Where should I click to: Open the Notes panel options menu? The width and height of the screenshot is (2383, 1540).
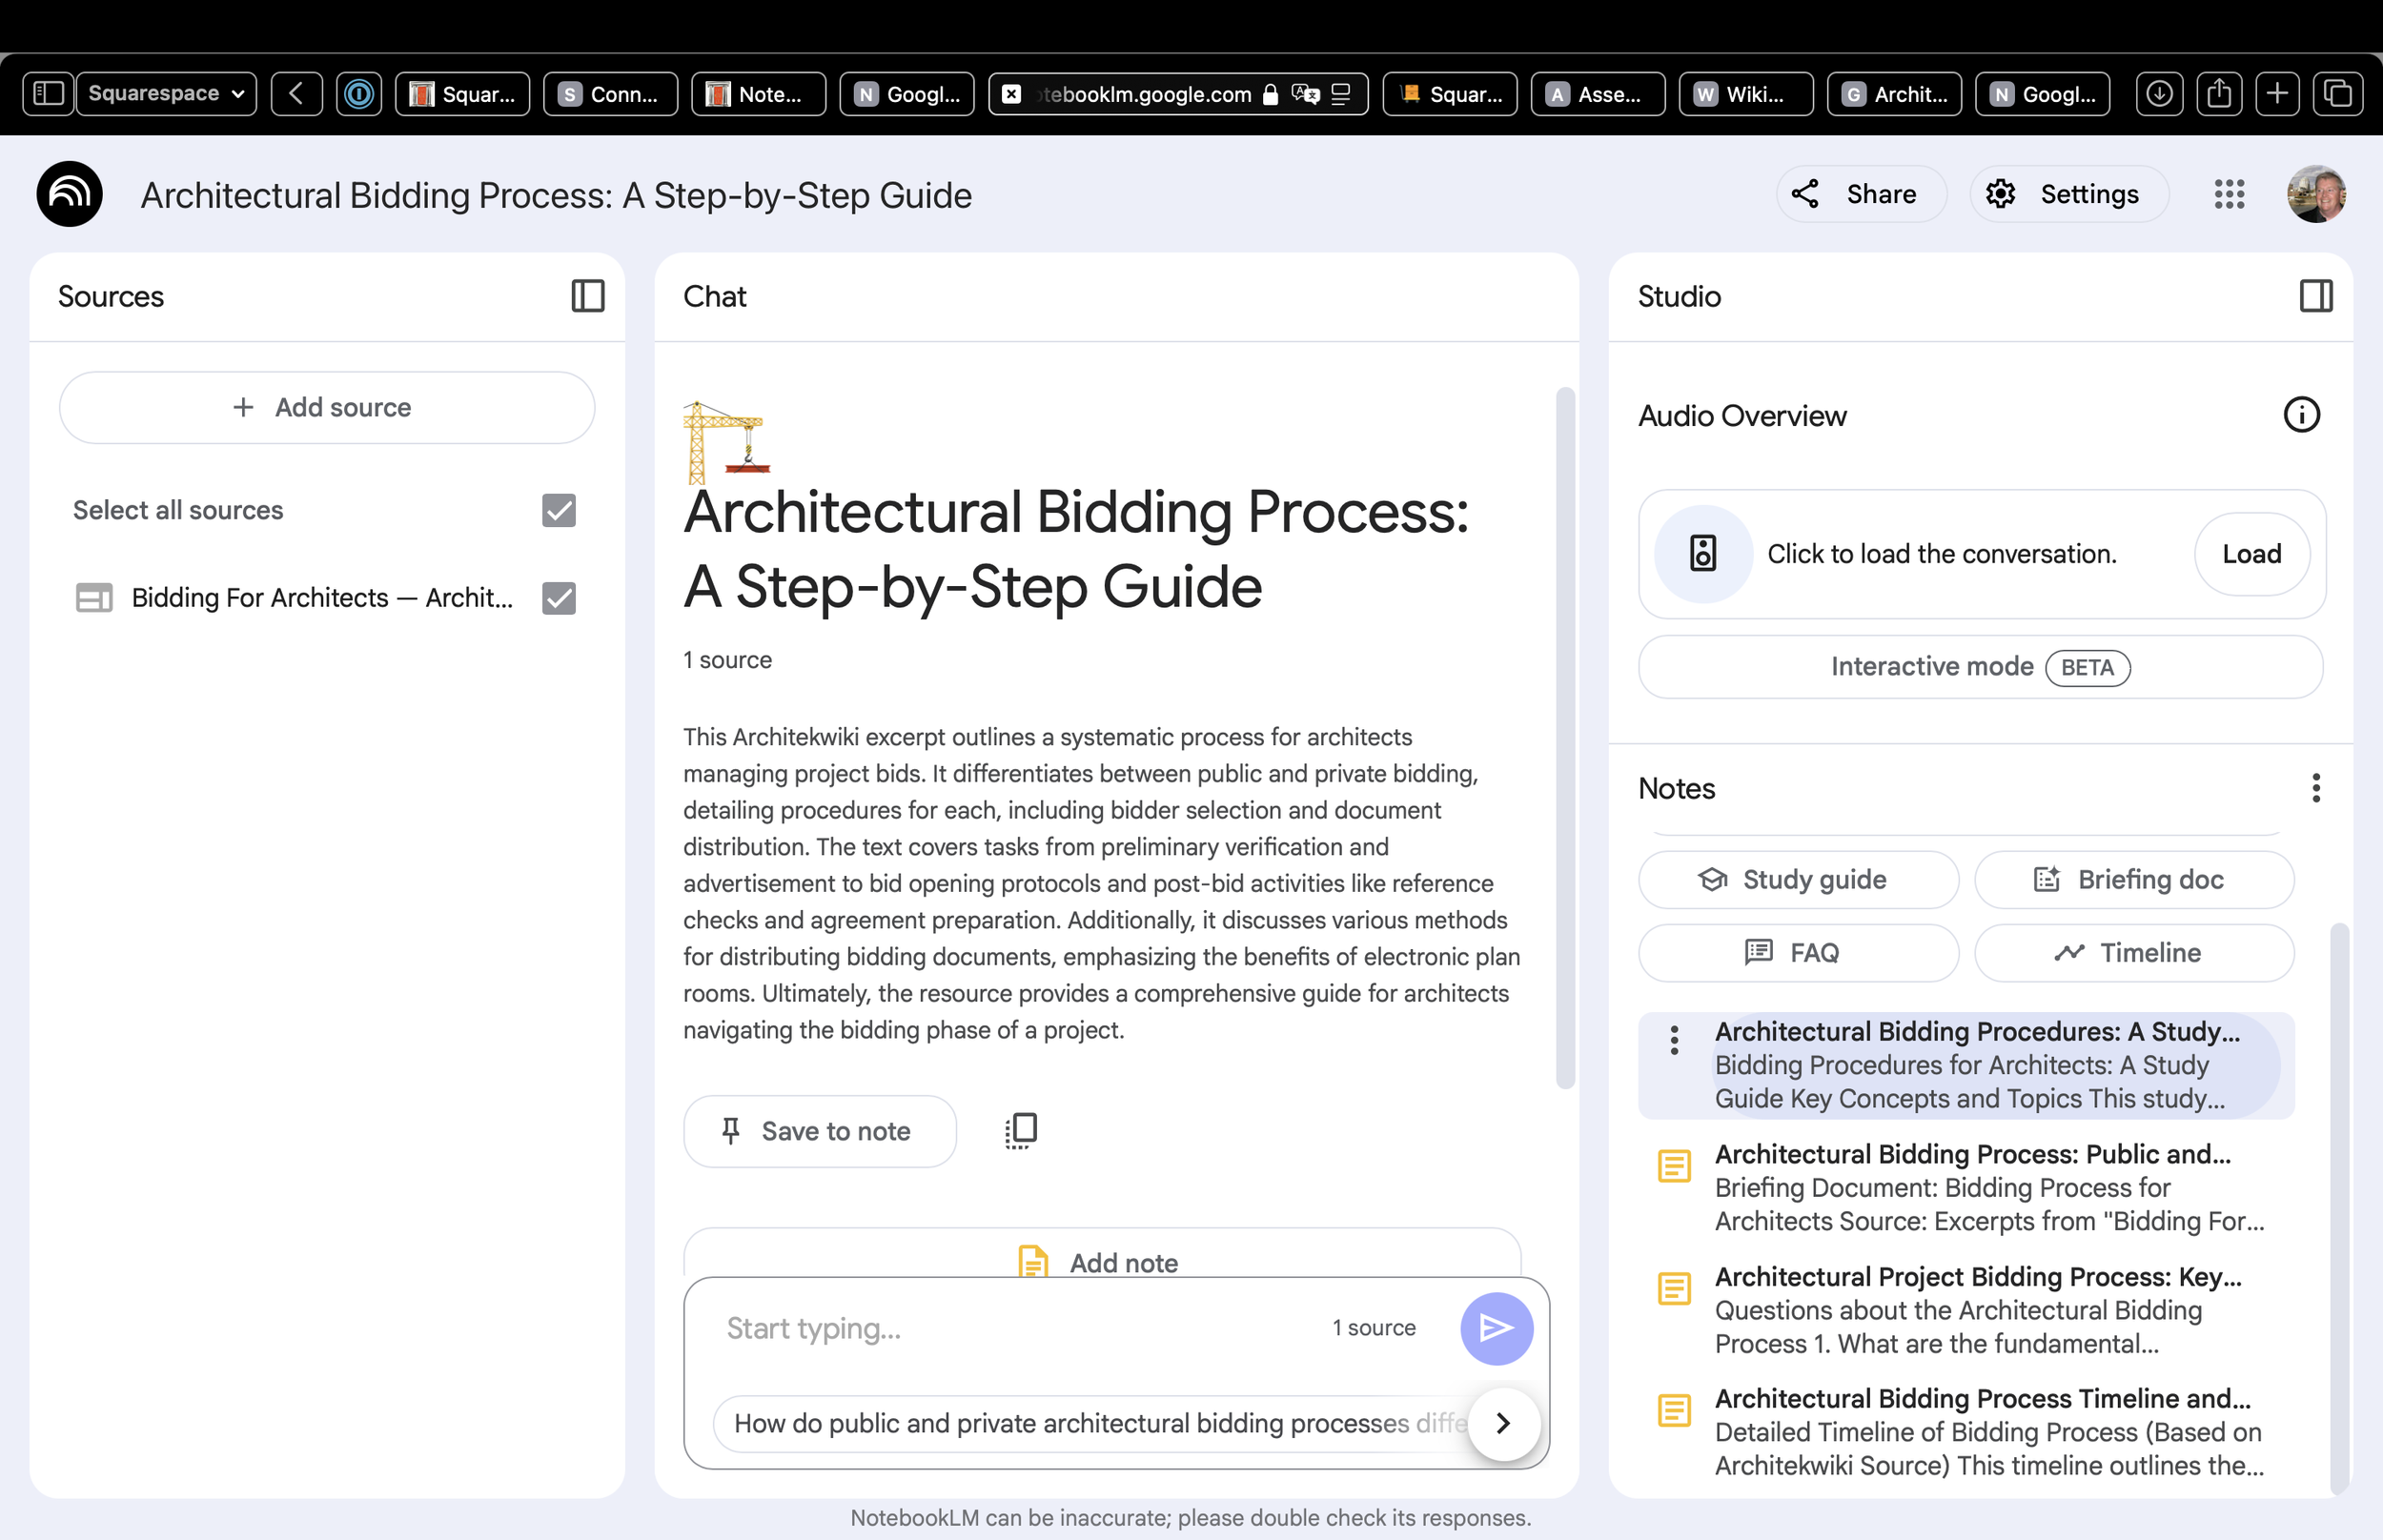click(x=2316, y=789)
